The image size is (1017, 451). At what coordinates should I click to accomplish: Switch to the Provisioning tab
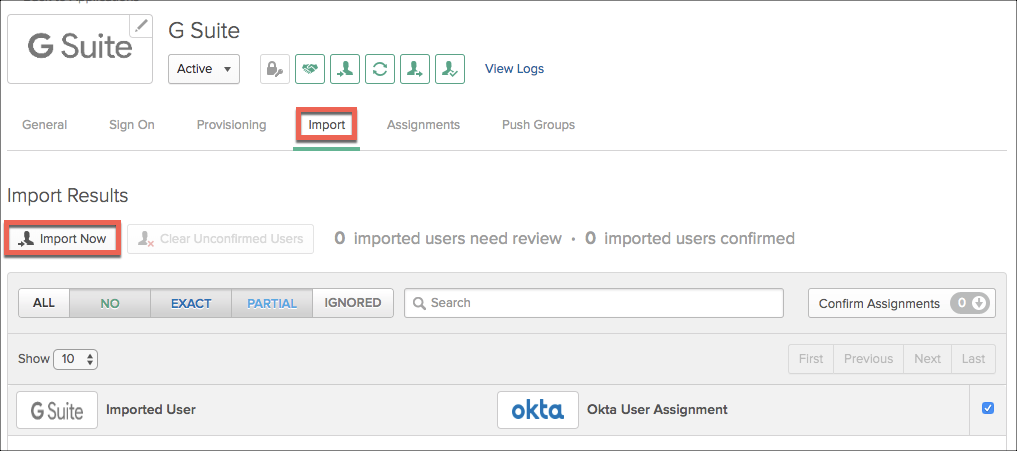point(232,125)
